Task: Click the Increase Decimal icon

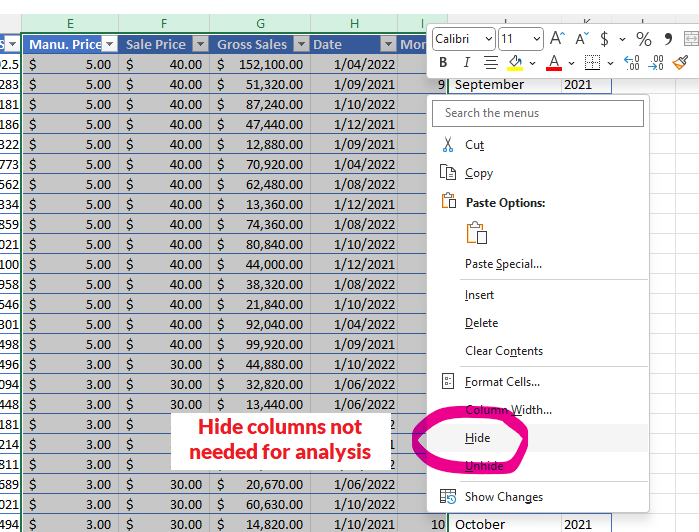Action: [x=631, y=63]
